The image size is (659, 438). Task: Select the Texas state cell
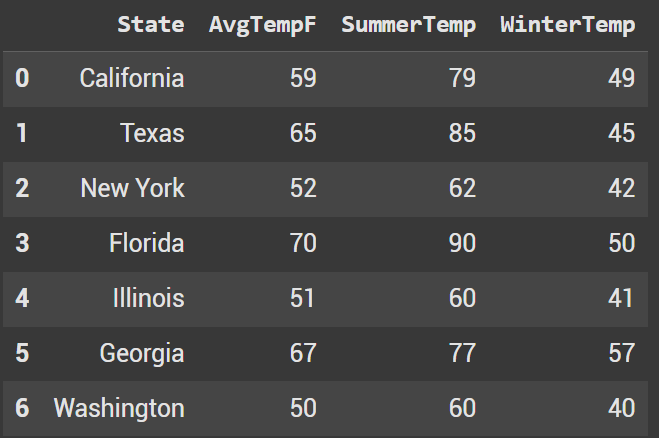[x=152, y=133]
